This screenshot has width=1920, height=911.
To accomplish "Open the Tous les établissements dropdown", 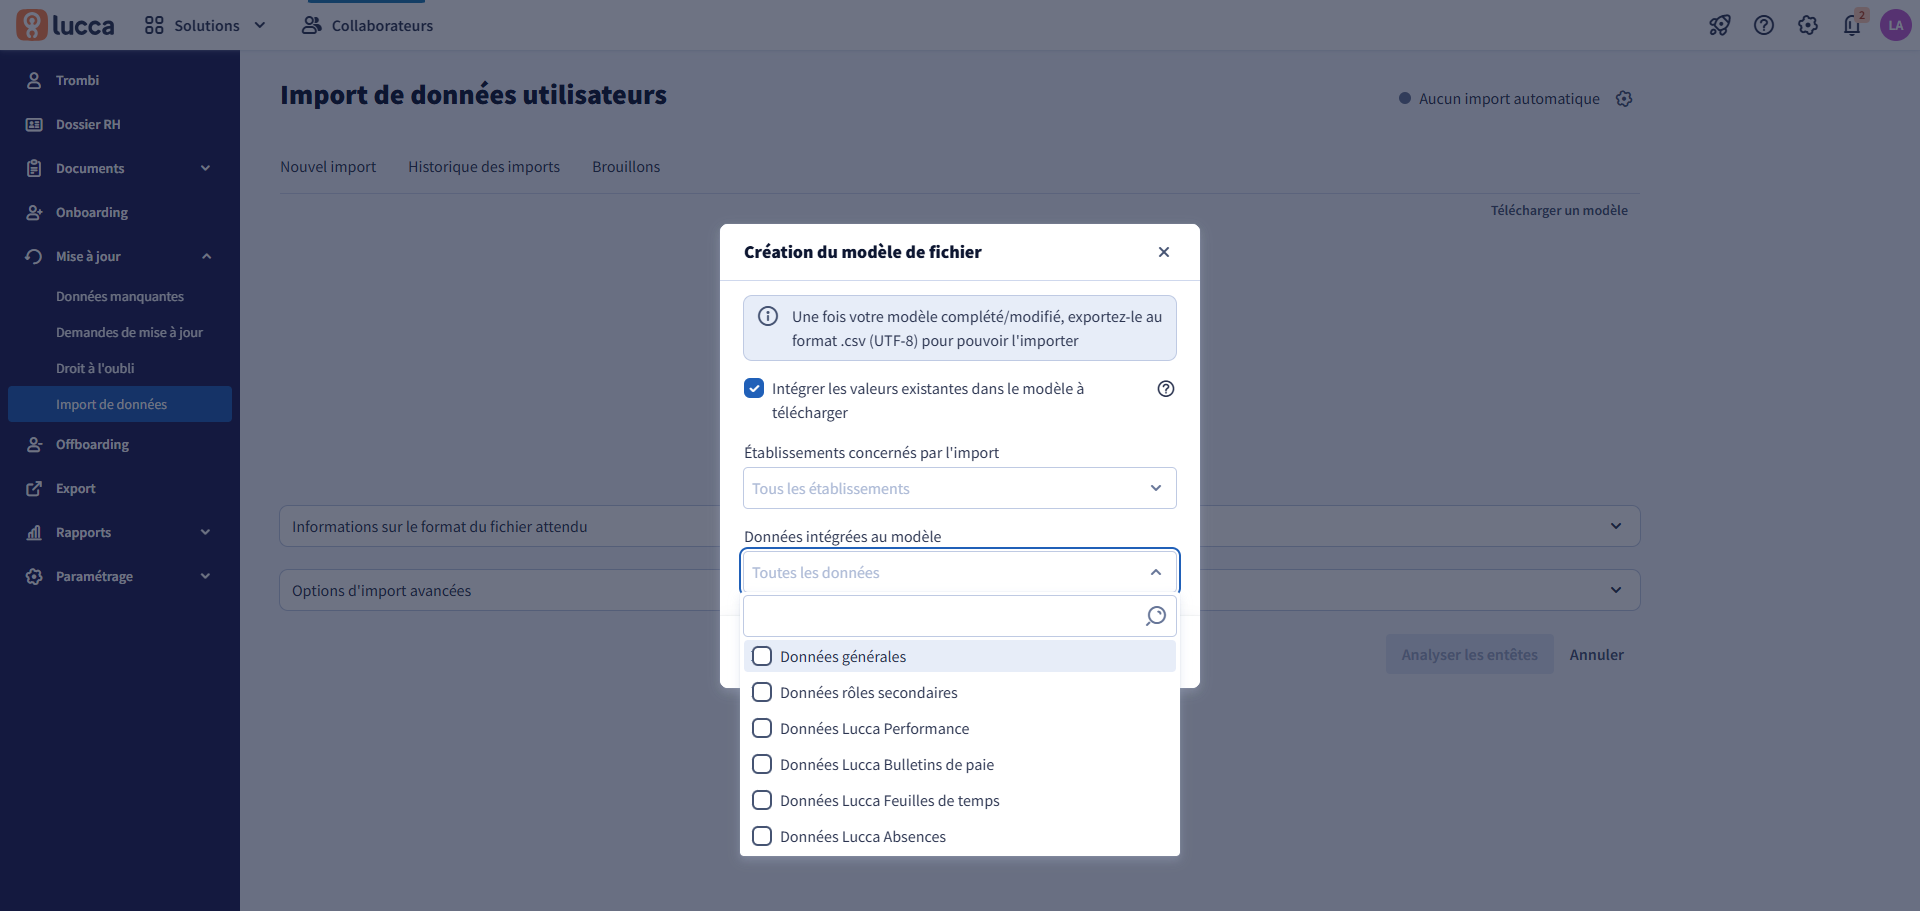I will pyautogui.click(x=960, y=488).
